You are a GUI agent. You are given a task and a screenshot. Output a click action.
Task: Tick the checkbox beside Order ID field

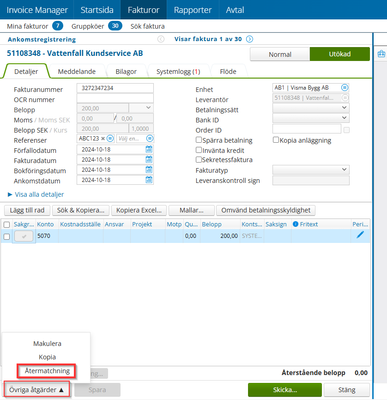[347, 130]
